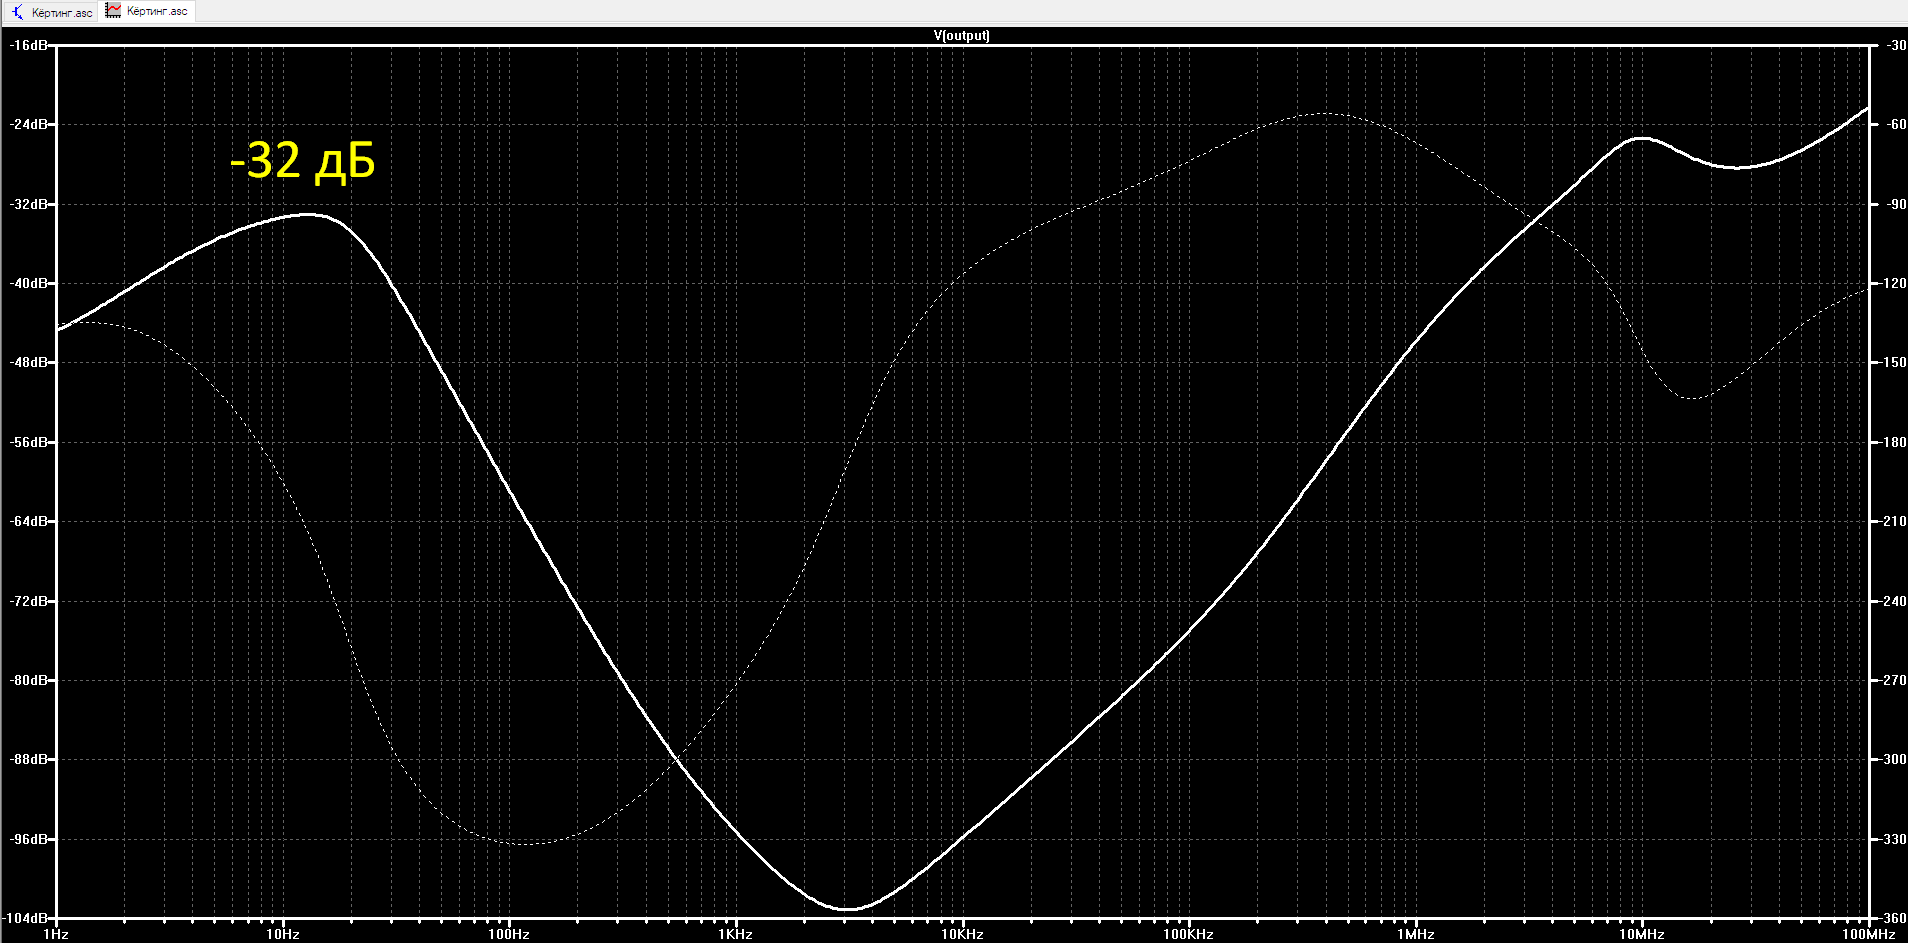The height and width of the screenshot is (943, 1908).
Task: Click the -270 phase axis label
Action: coord(1893,680)
